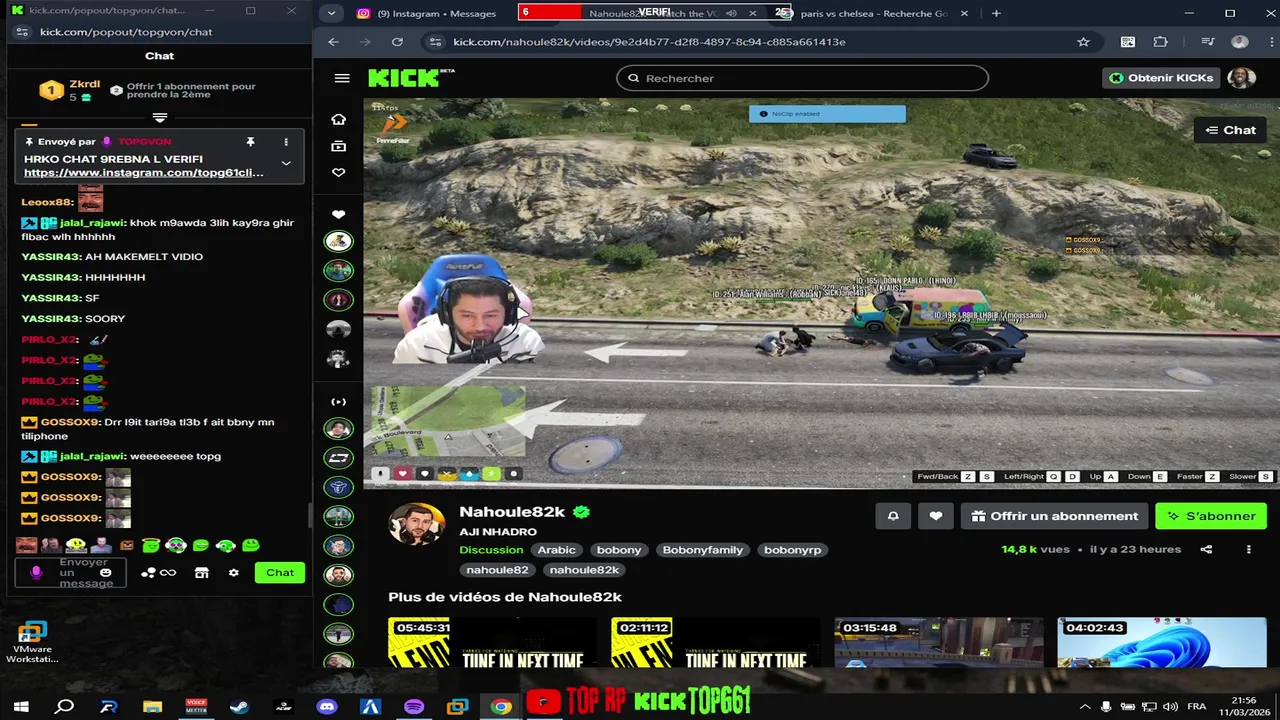This screenshot has width=1280, height=720.
Task: Open browser extensions puzzle icon
Action: 1160,42
